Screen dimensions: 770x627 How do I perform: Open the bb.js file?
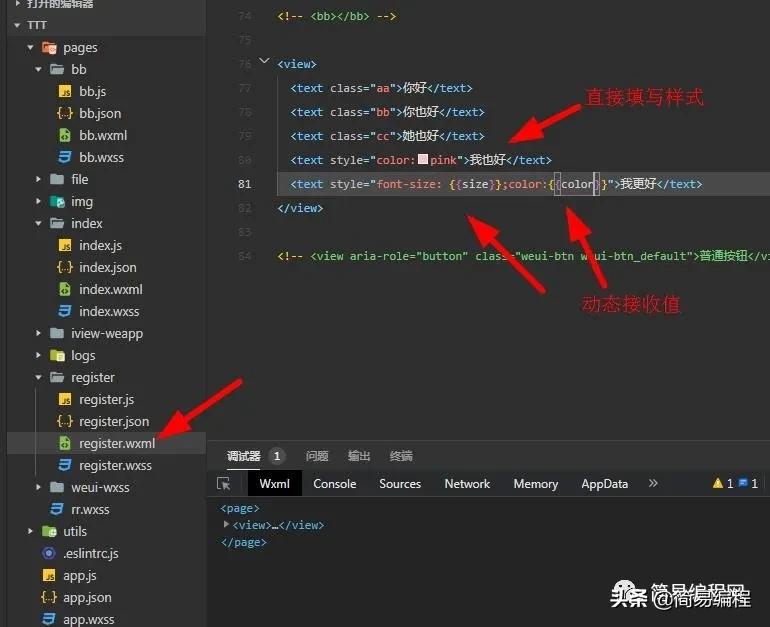pyautogui.click(x=92, y=91)
